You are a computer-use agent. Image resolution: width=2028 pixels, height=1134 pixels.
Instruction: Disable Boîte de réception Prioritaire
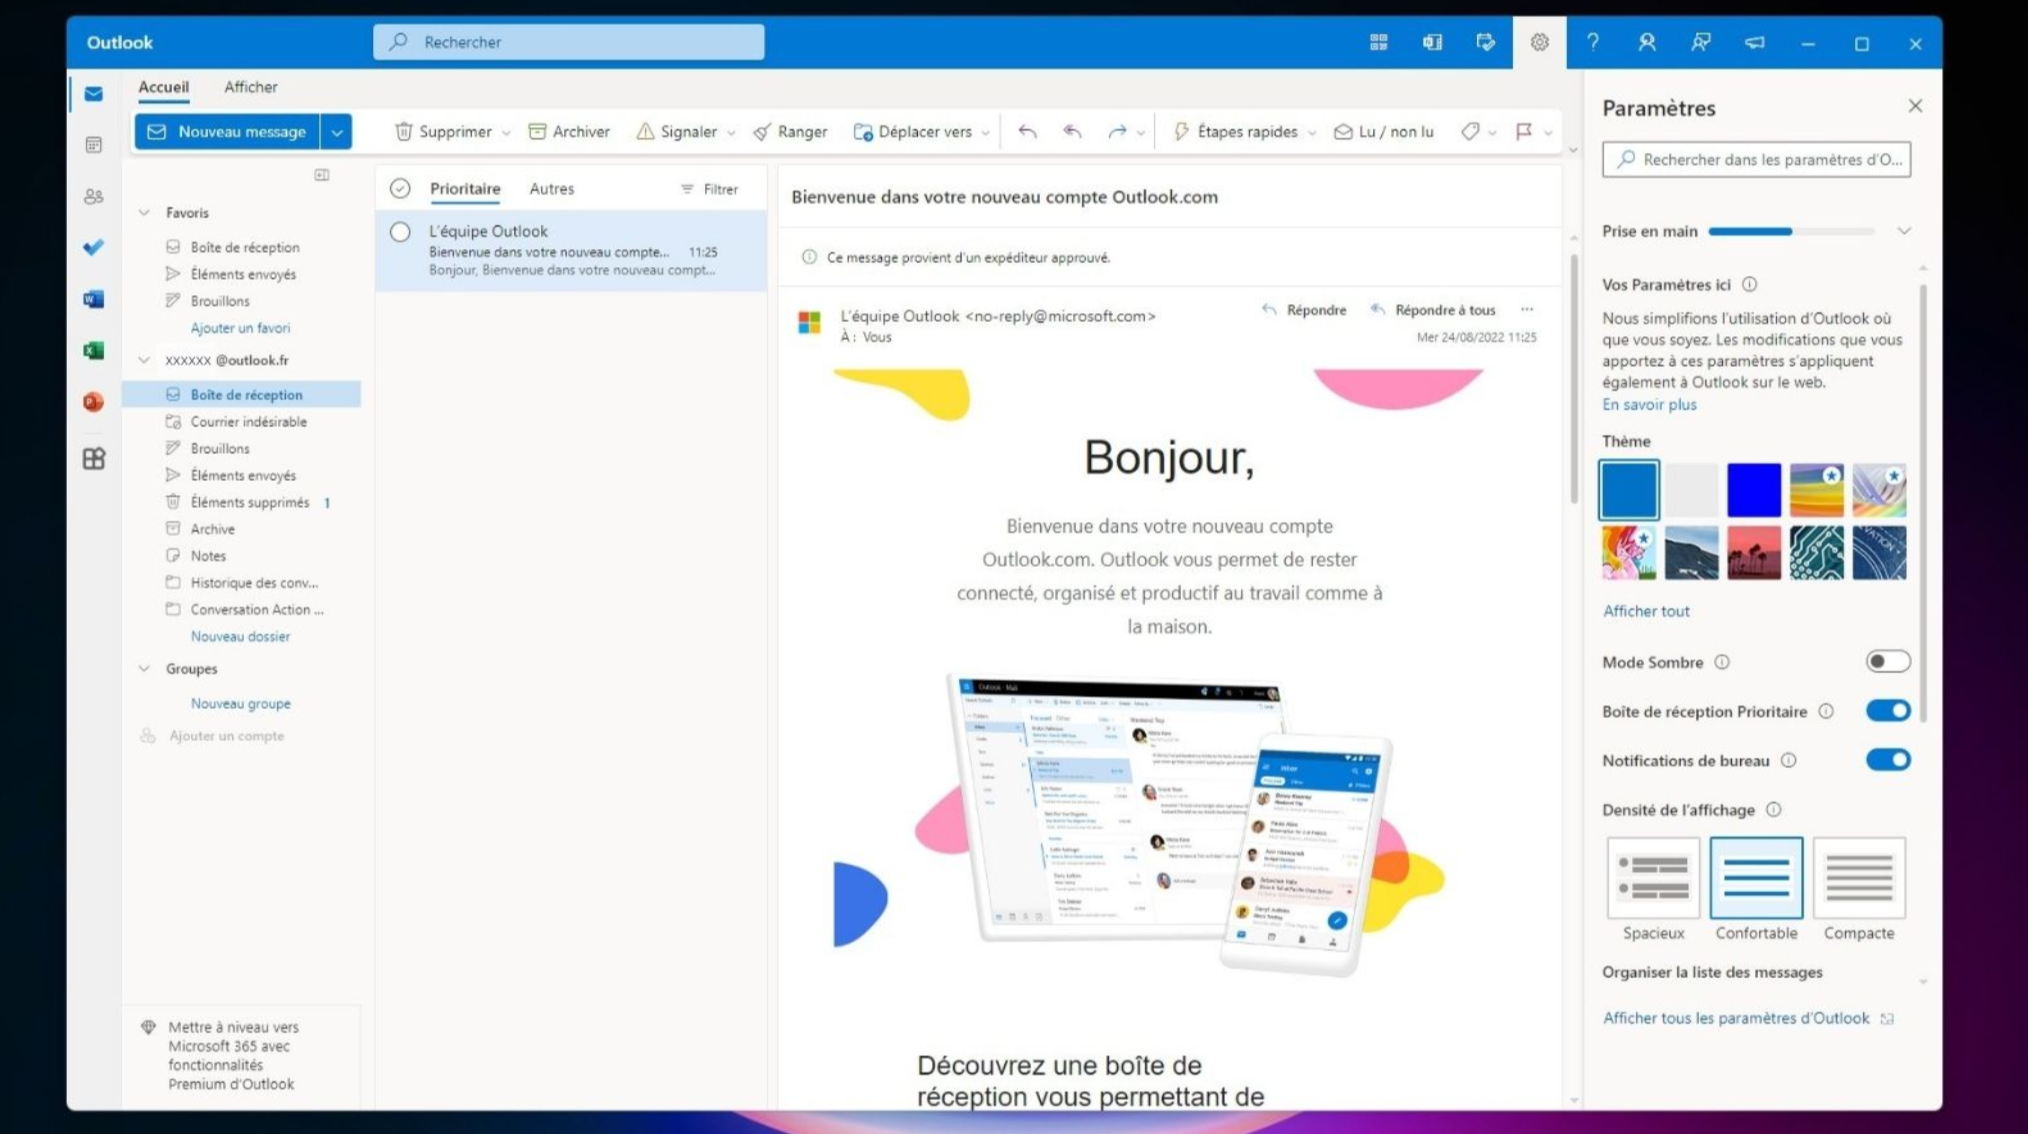pos(1886,710)
